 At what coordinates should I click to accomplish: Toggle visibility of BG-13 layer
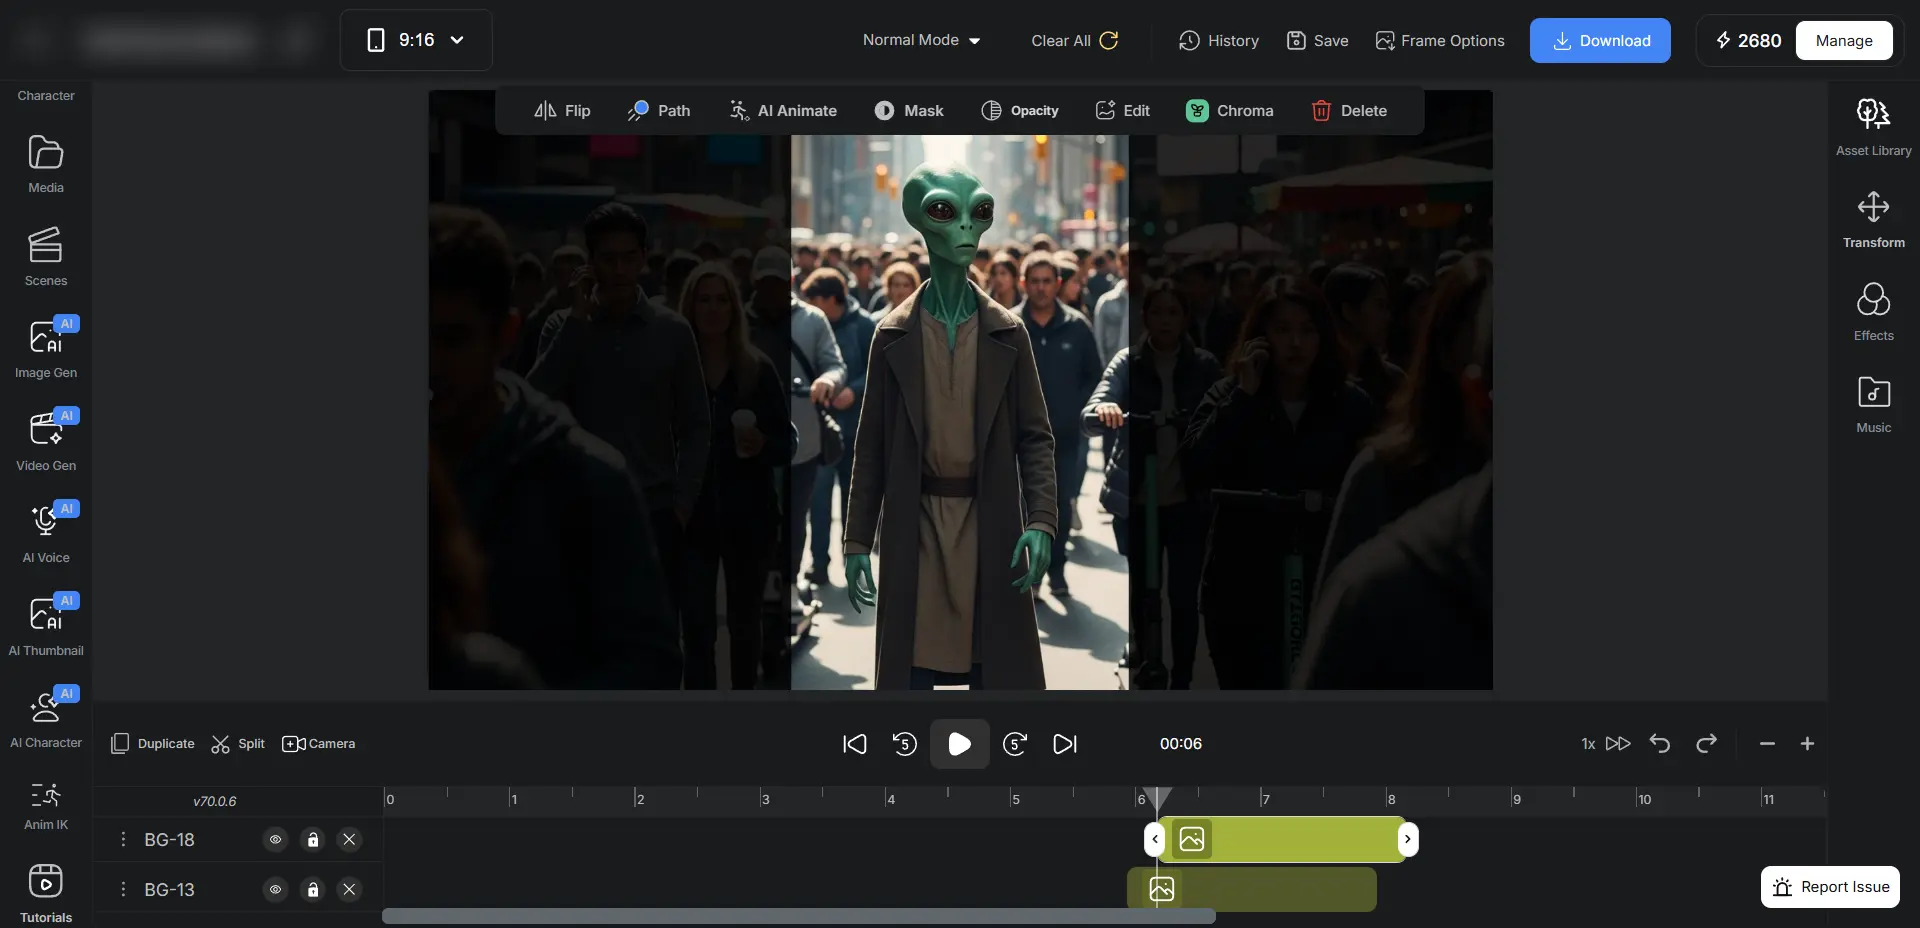pos(275,890)
